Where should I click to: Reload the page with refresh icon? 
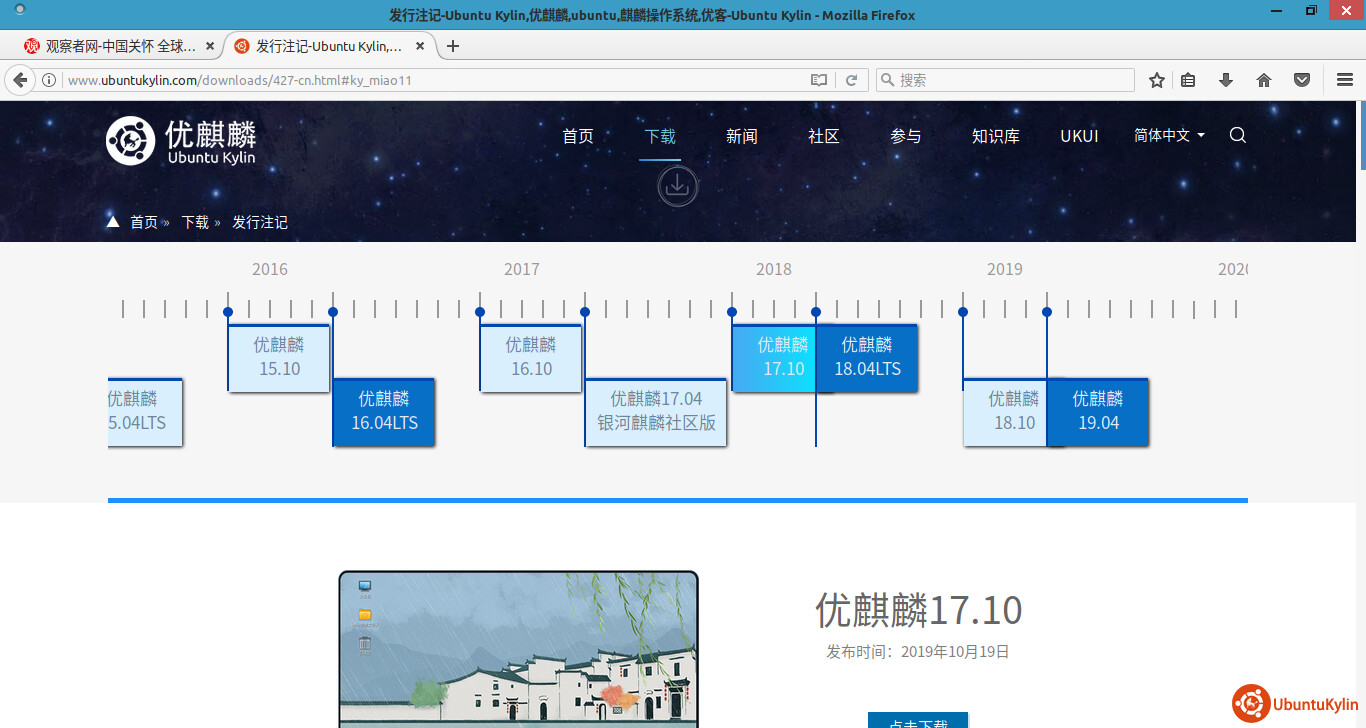(852, 80)
